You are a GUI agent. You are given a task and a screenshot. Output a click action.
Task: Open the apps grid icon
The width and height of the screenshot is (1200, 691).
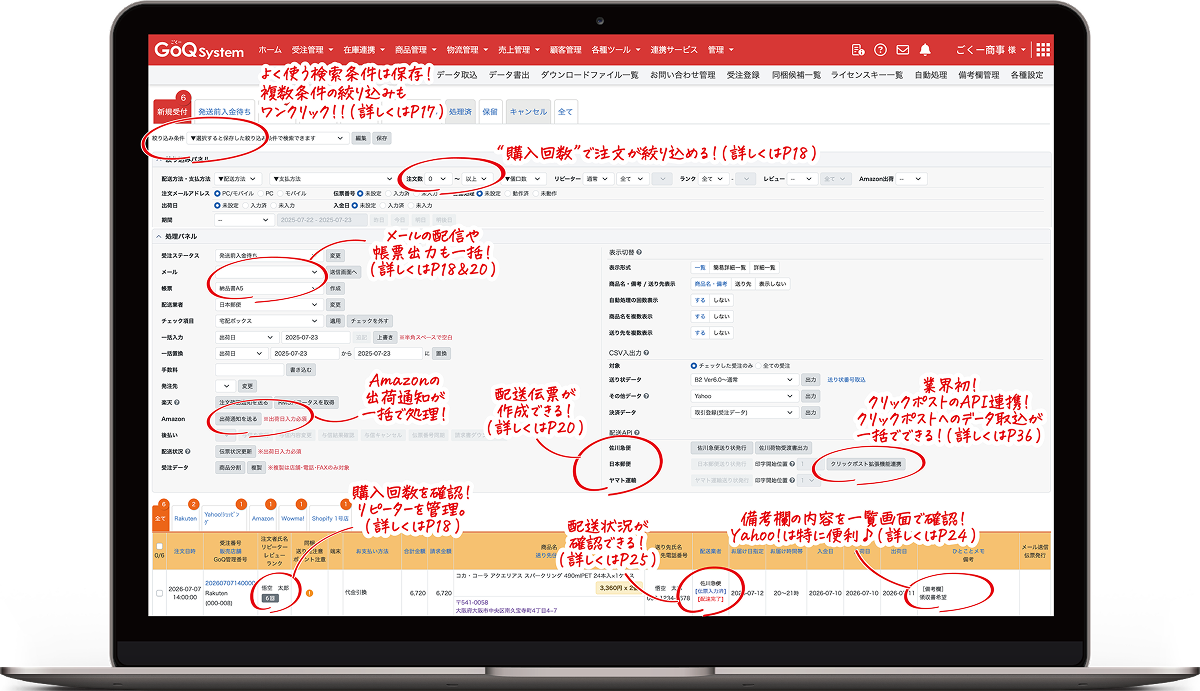tap(1043, 50)
